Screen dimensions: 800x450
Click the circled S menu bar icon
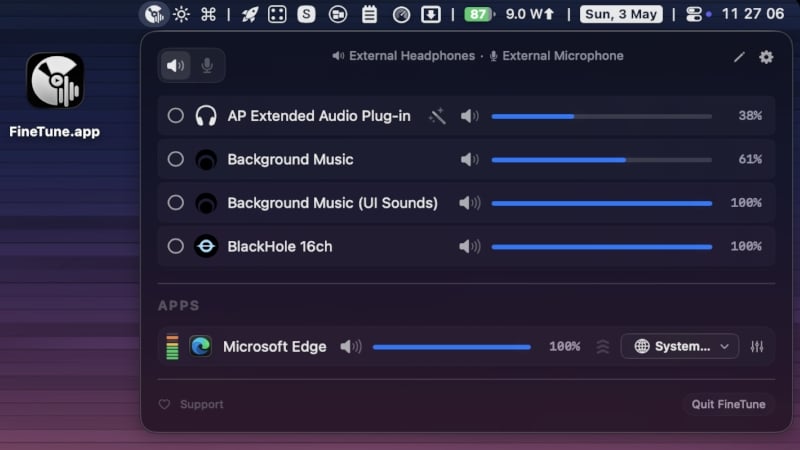point(306,14)
